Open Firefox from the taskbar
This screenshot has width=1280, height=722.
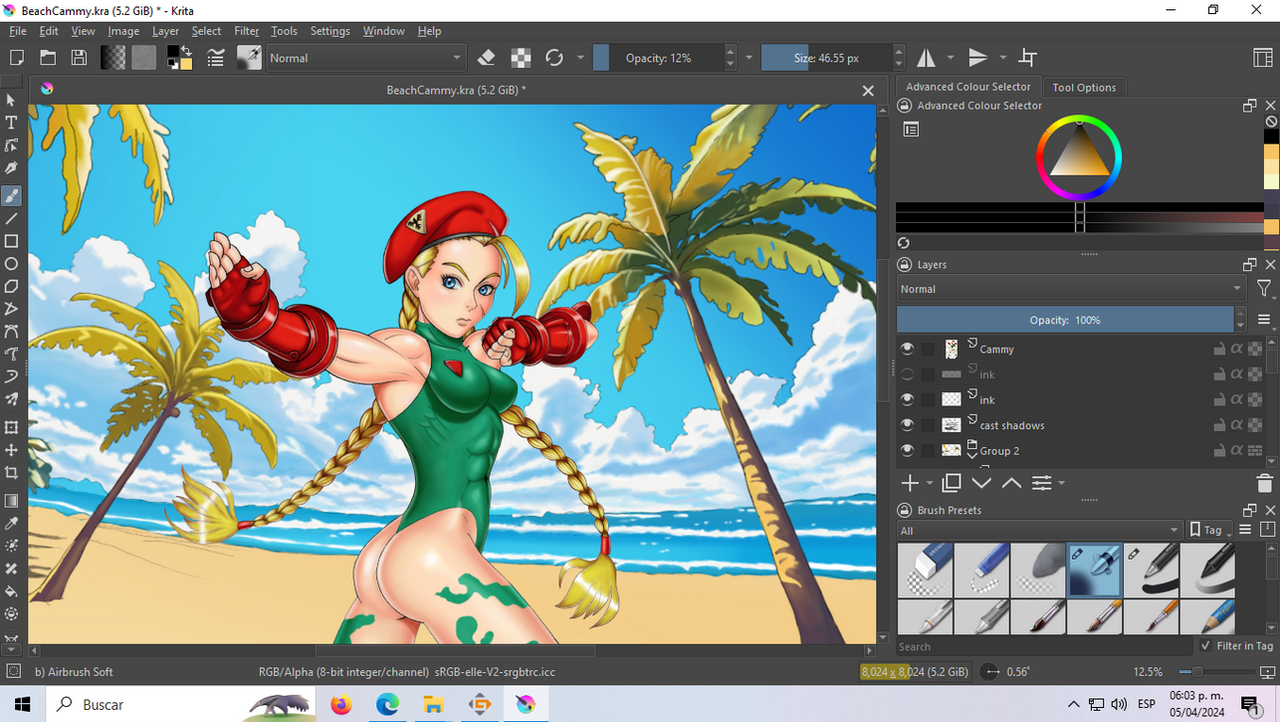click(x=342, y=705)
